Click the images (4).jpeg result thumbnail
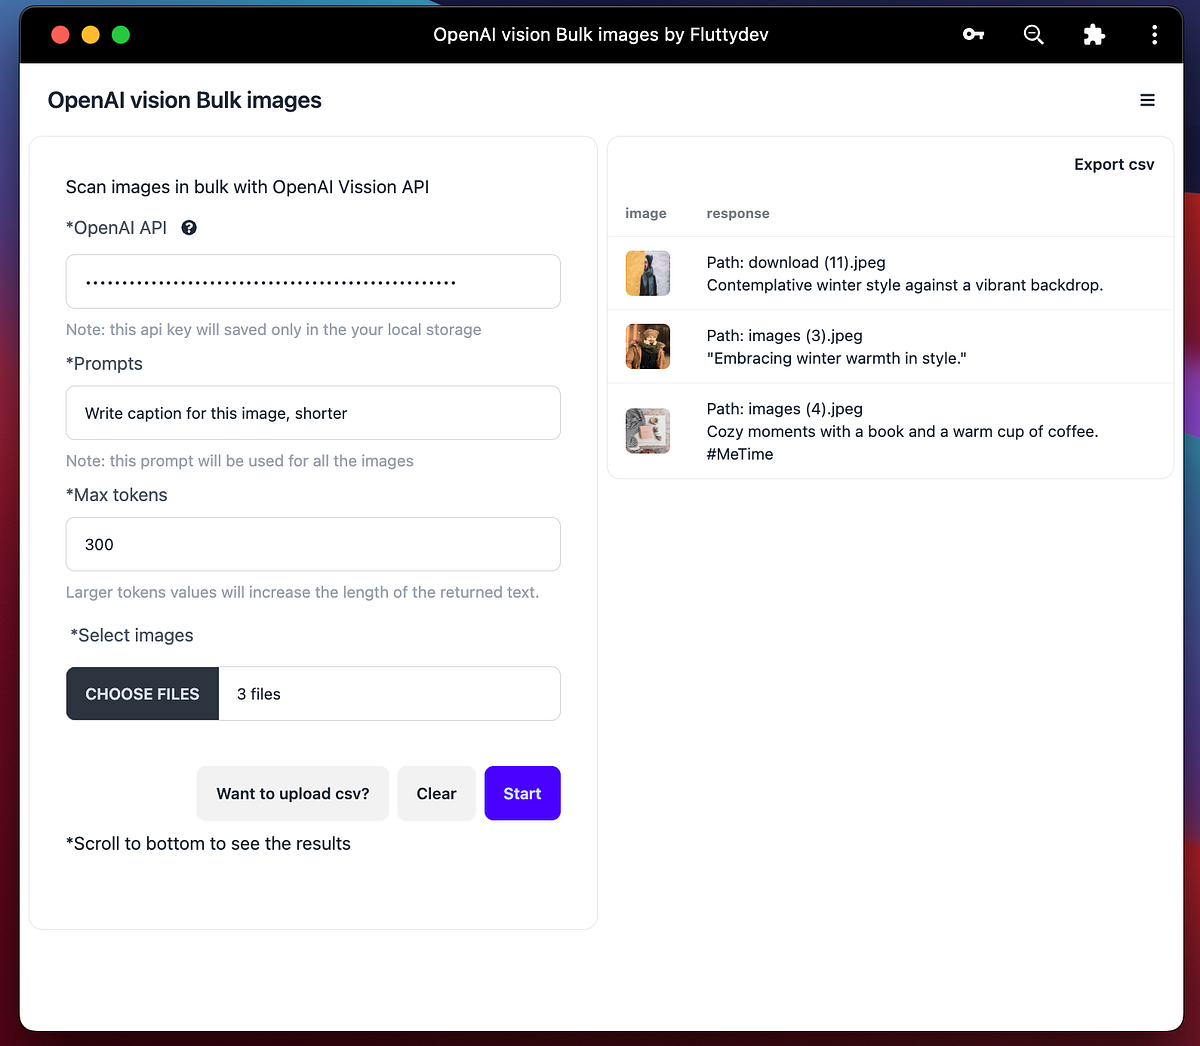 (x=647, y=430)
